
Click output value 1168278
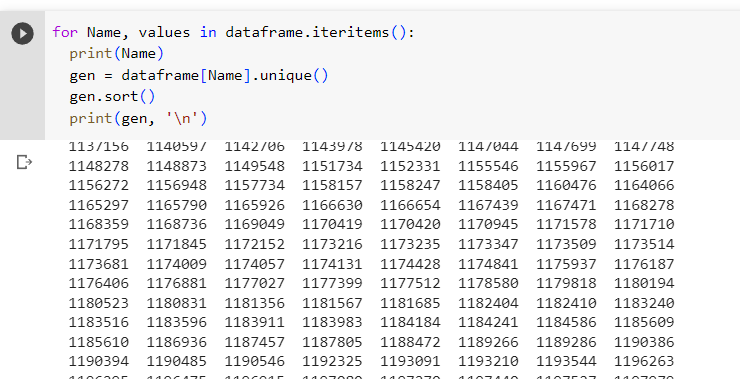tap(644, 205)
